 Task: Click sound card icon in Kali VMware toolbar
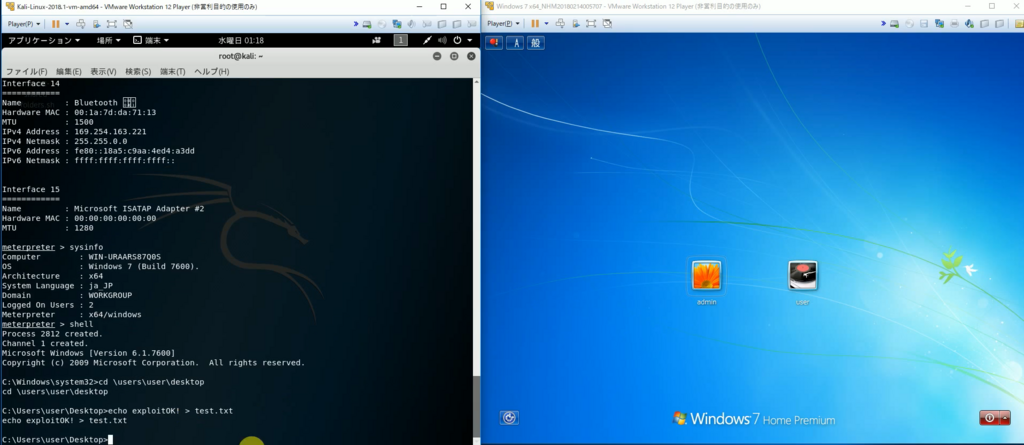point(411,24)
